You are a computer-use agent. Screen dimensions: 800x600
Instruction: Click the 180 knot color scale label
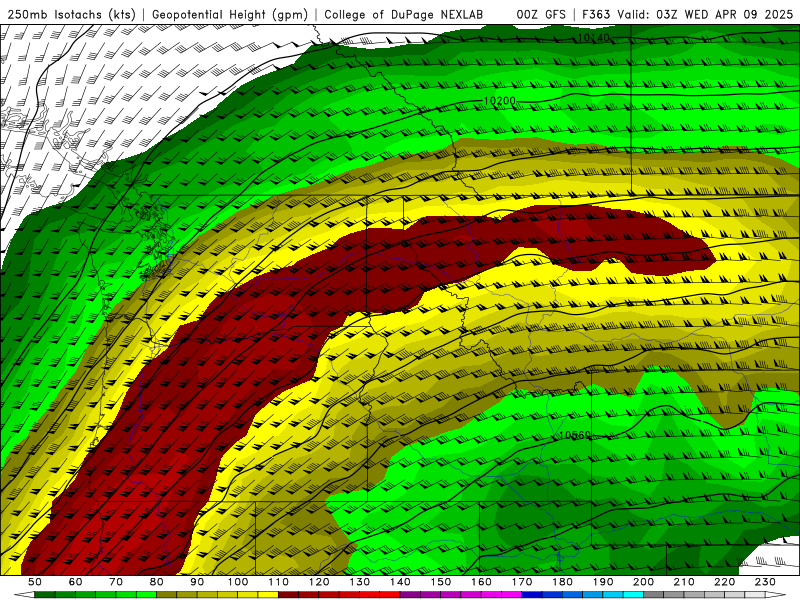562,582
